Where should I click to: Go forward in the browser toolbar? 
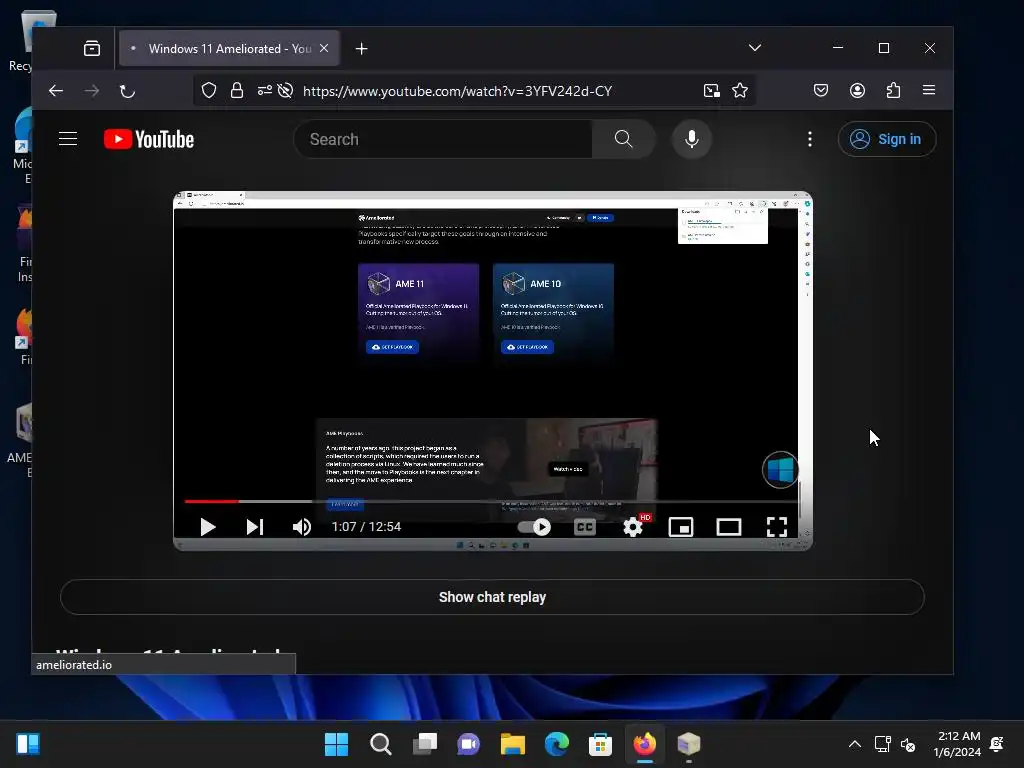(x=92, y=91)
